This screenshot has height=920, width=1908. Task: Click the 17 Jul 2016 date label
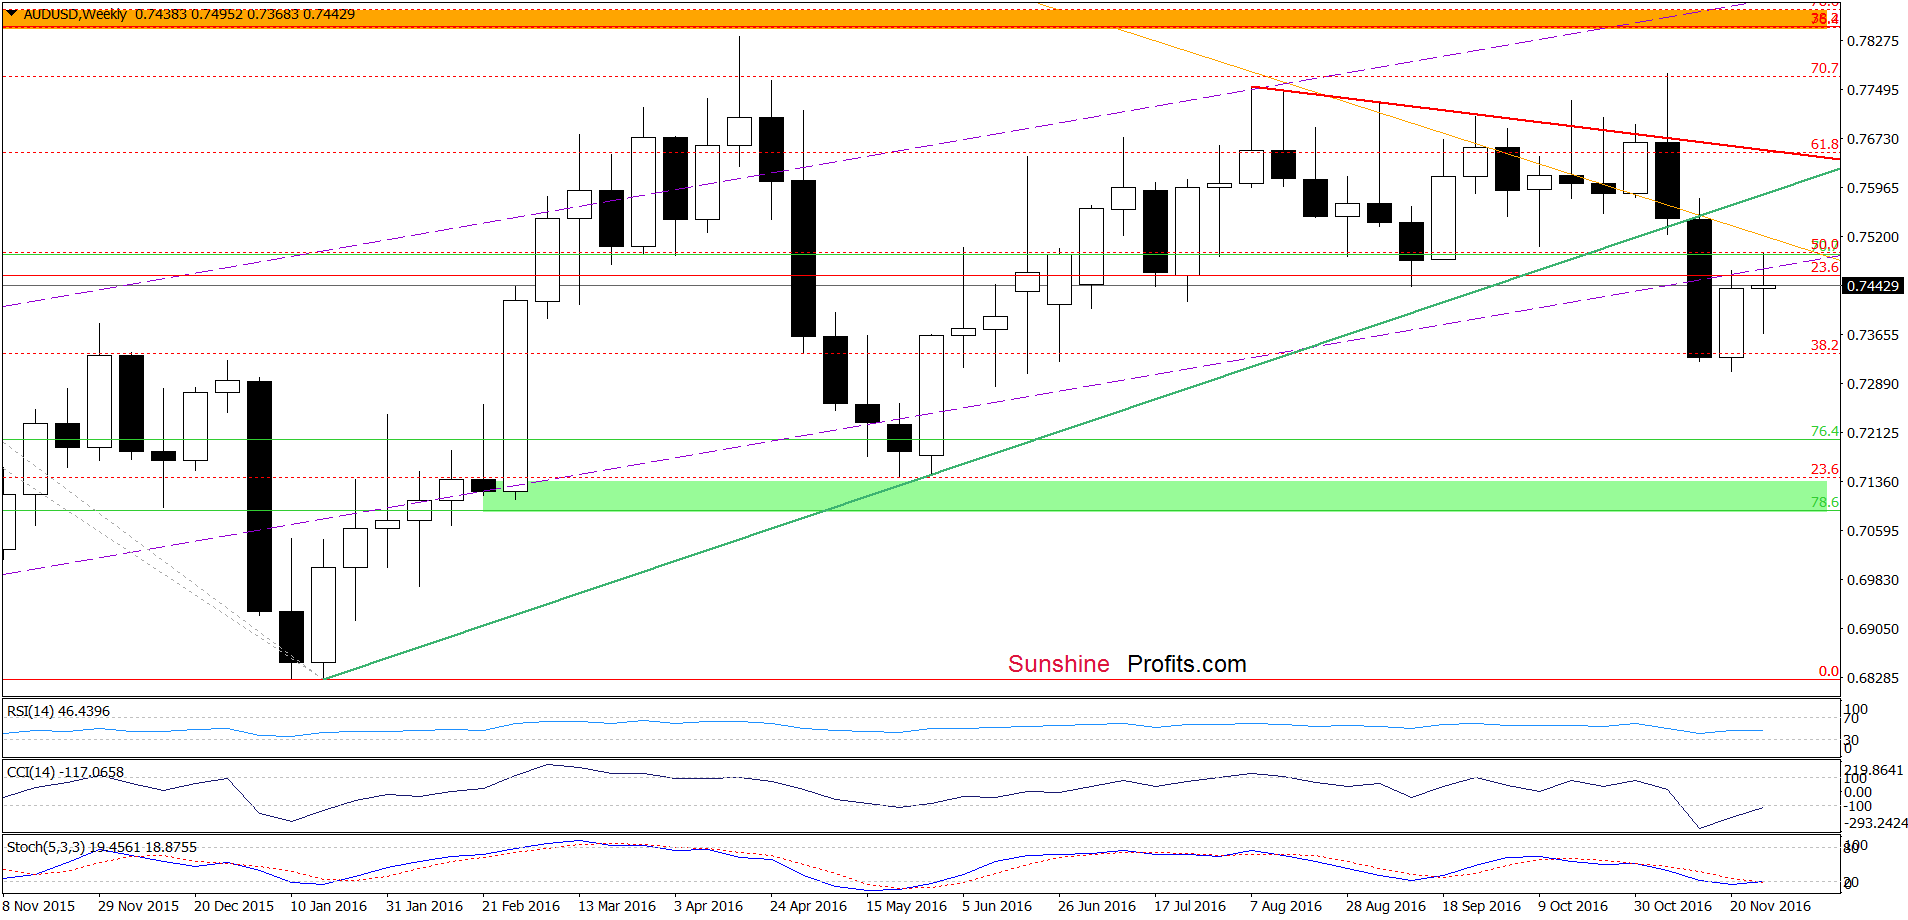(x=1190, y=906)
